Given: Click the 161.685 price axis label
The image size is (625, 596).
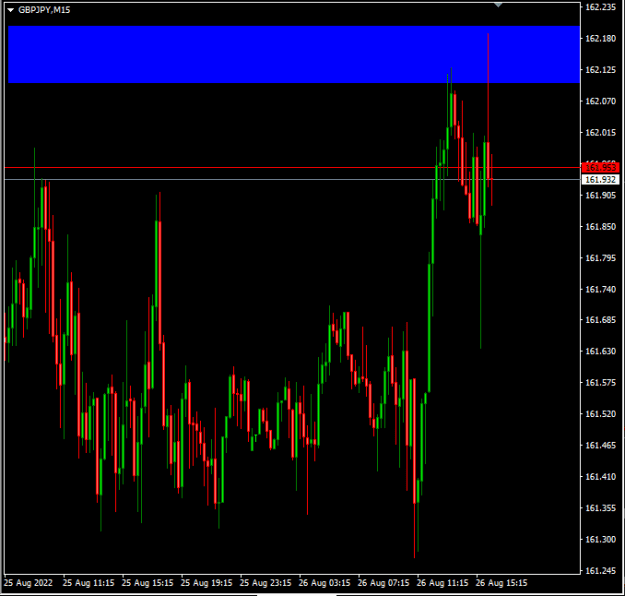Looking at the screenshot, I should click(x=600, y=320).
